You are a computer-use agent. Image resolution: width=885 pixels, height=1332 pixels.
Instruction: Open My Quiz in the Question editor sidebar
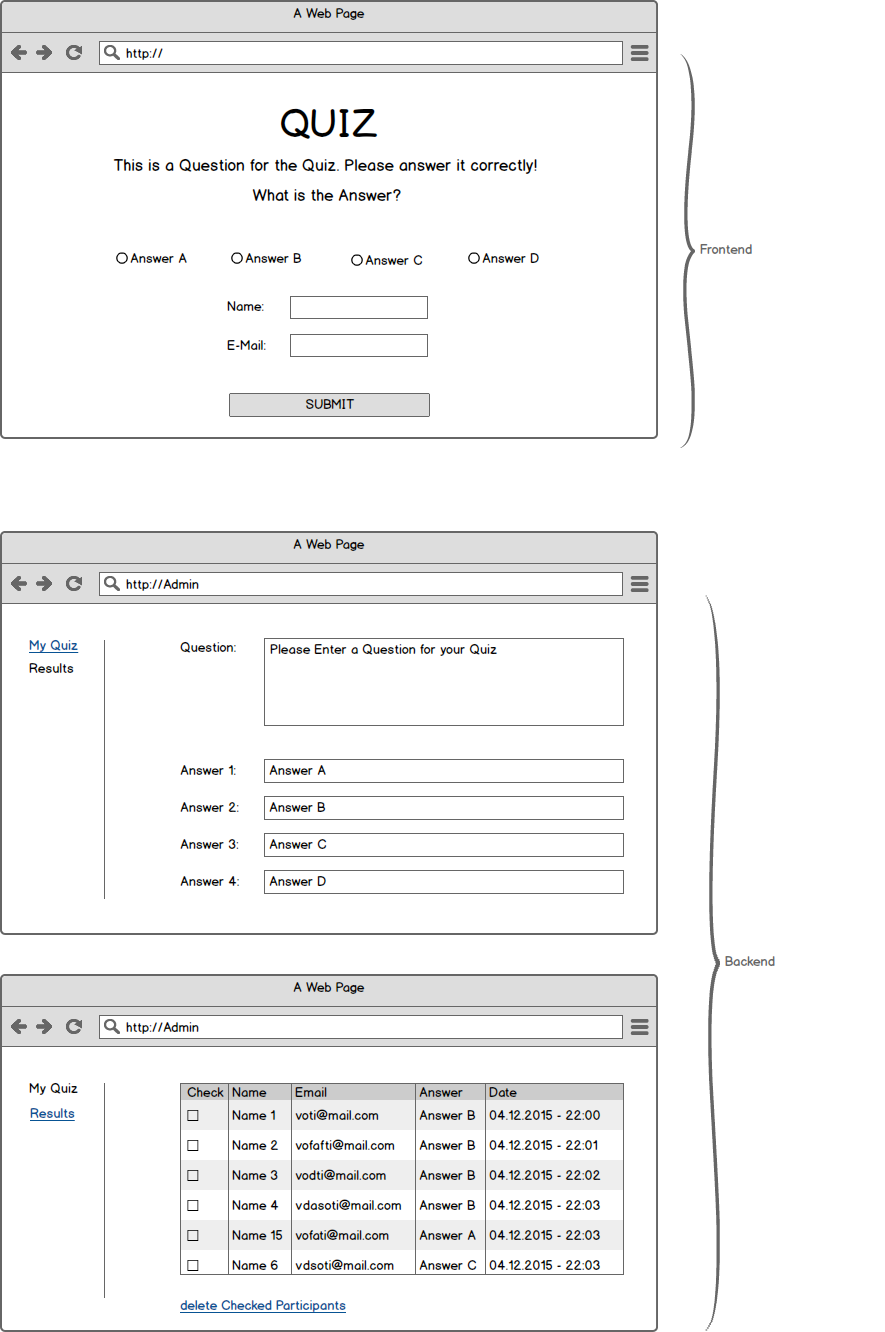pyautogui.click(x=53, y=646)
